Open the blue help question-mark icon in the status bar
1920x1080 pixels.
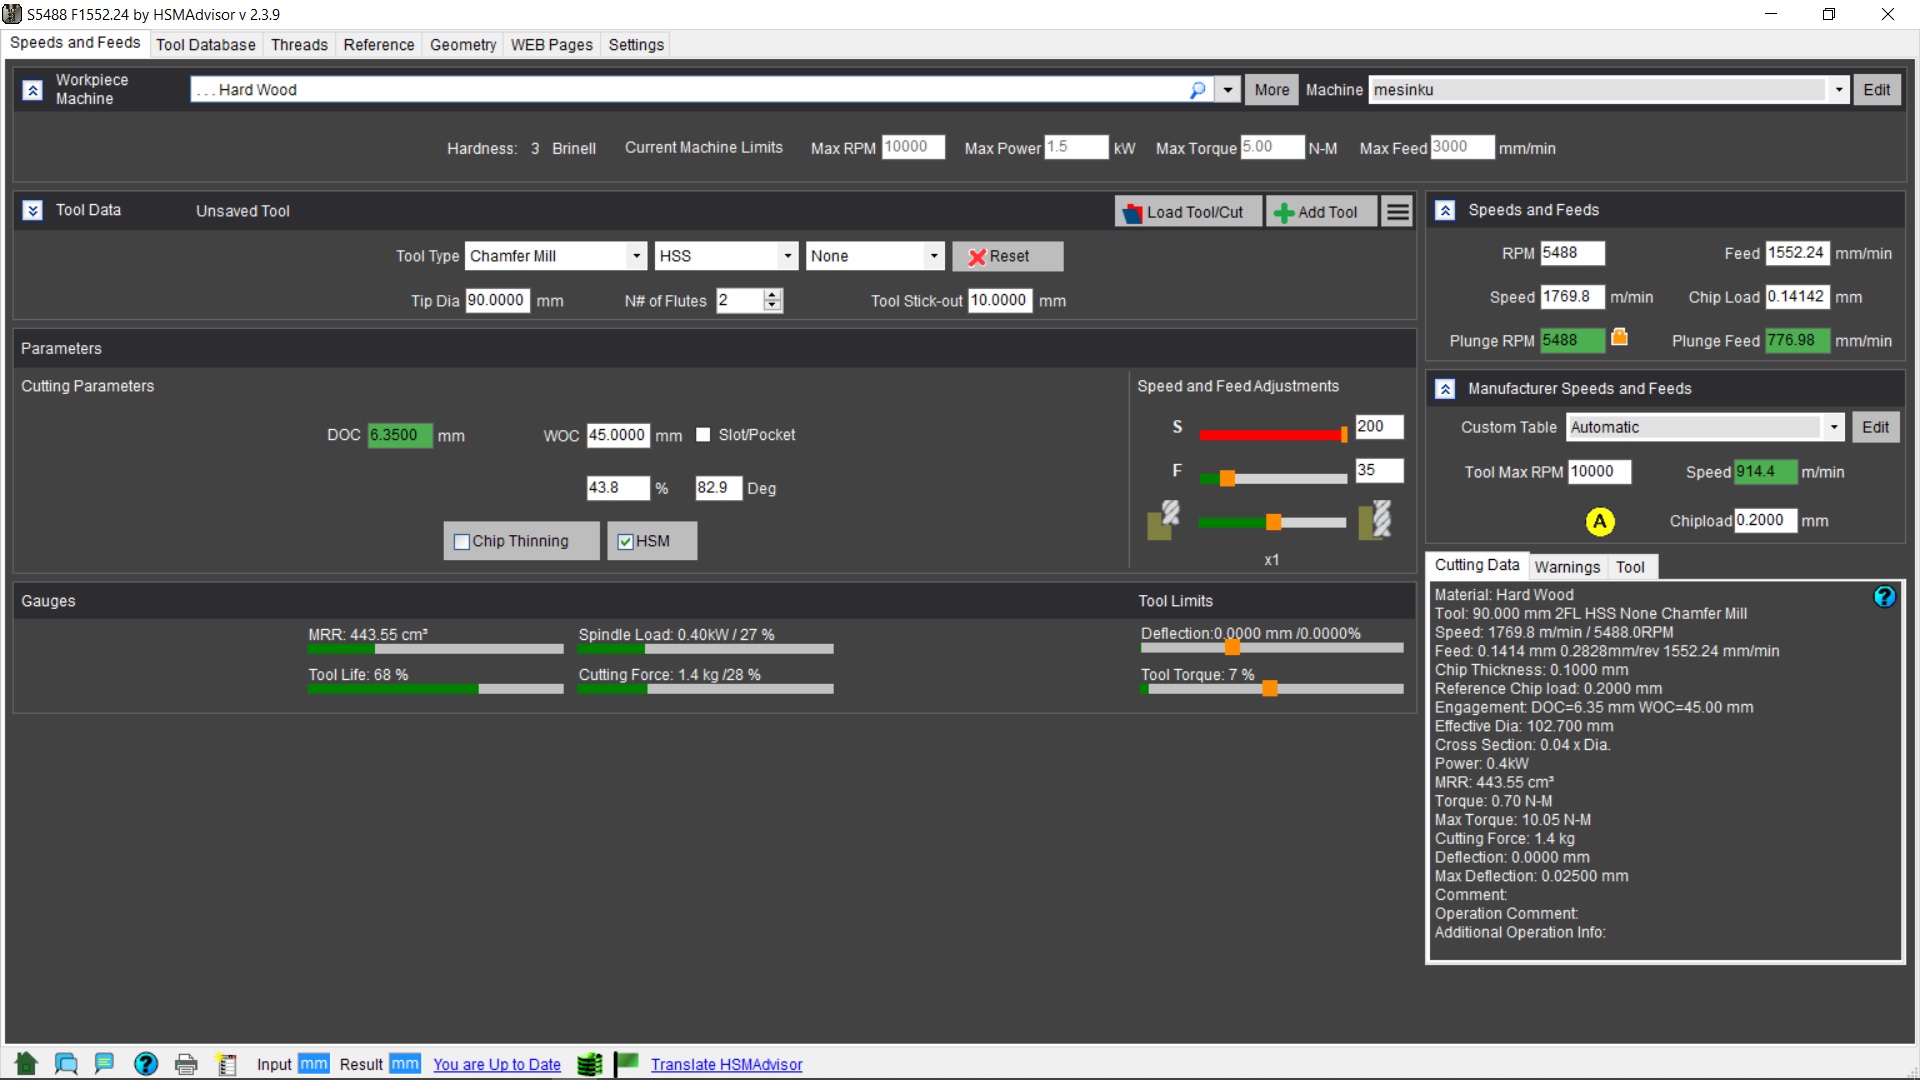coord(146,1064)
